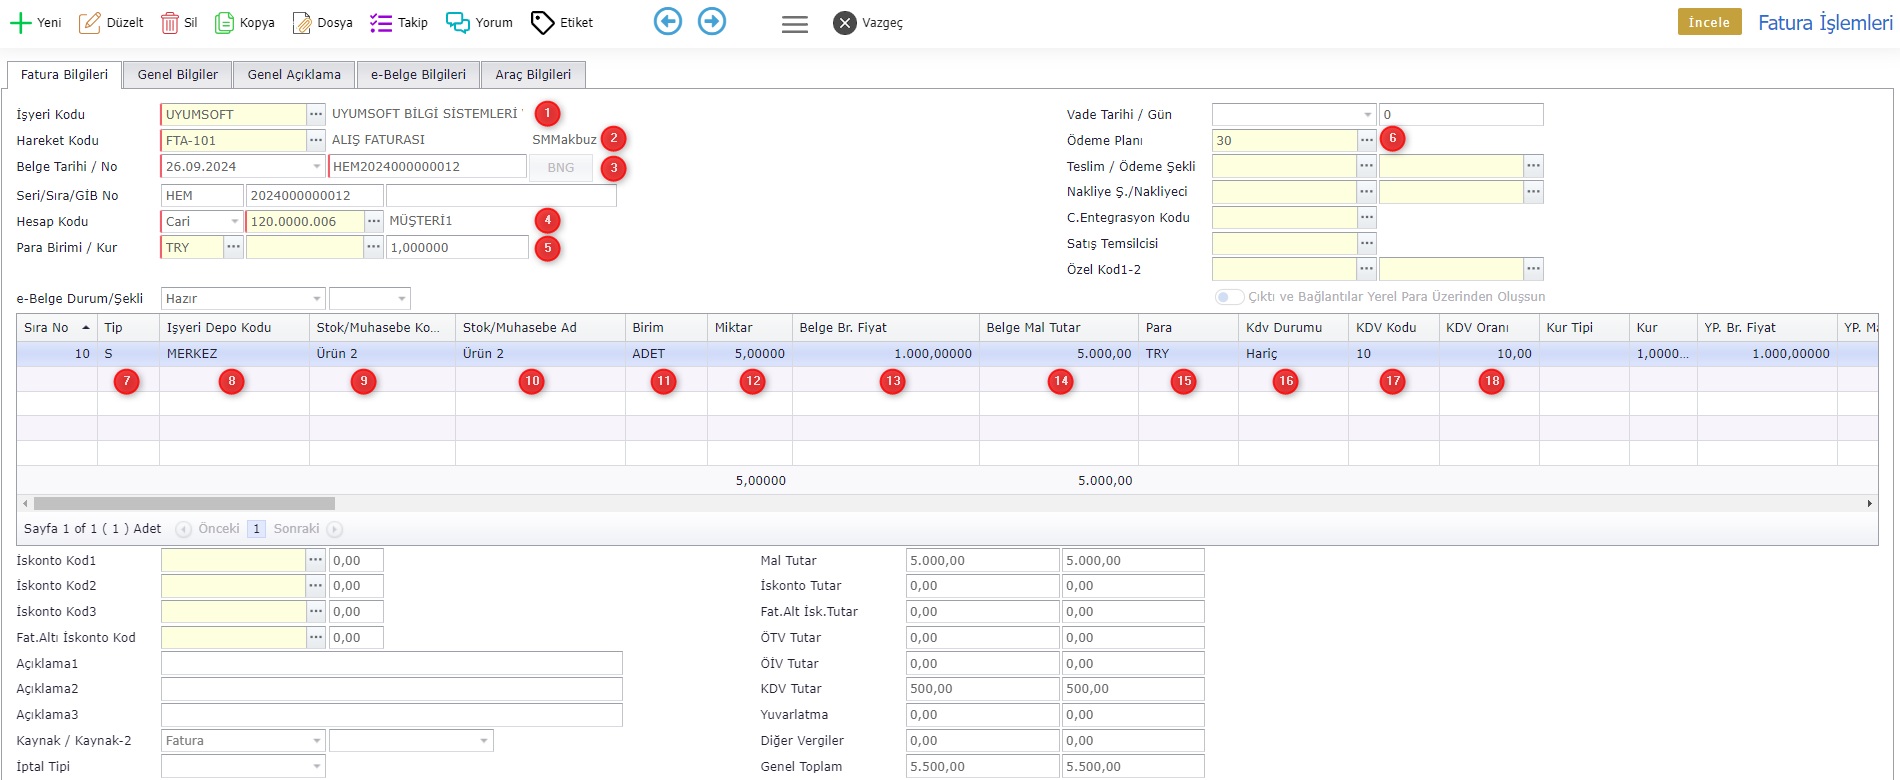The height and width of the screenshot is (780, 1900).
Task: Expand İptal Tipi dropdown
Action: click(x=317, y=766)
